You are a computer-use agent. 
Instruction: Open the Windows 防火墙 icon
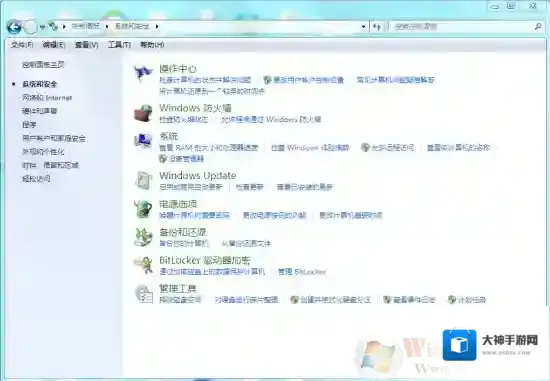(143, 113)
